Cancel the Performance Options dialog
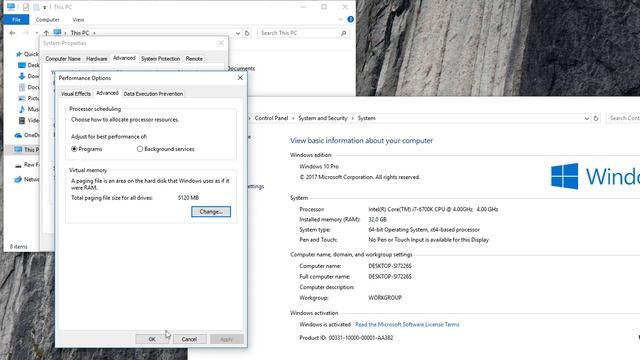The height and width of the screenshot is (360, 640). pos(189,339)
